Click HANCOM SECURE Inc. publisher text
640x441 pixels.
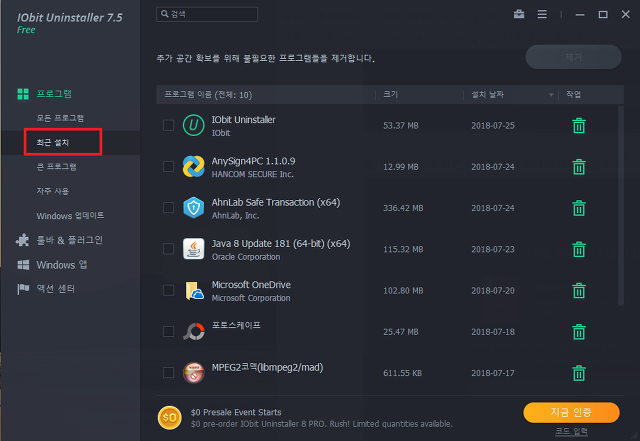point(252,174)
